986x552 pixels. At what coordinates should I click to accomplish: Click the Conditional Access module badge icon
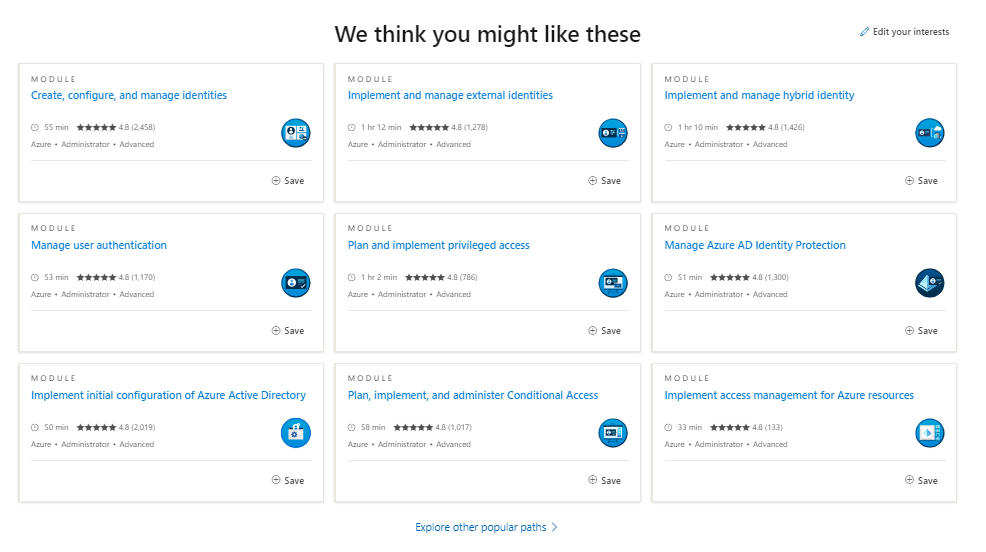tap(612, 433)
